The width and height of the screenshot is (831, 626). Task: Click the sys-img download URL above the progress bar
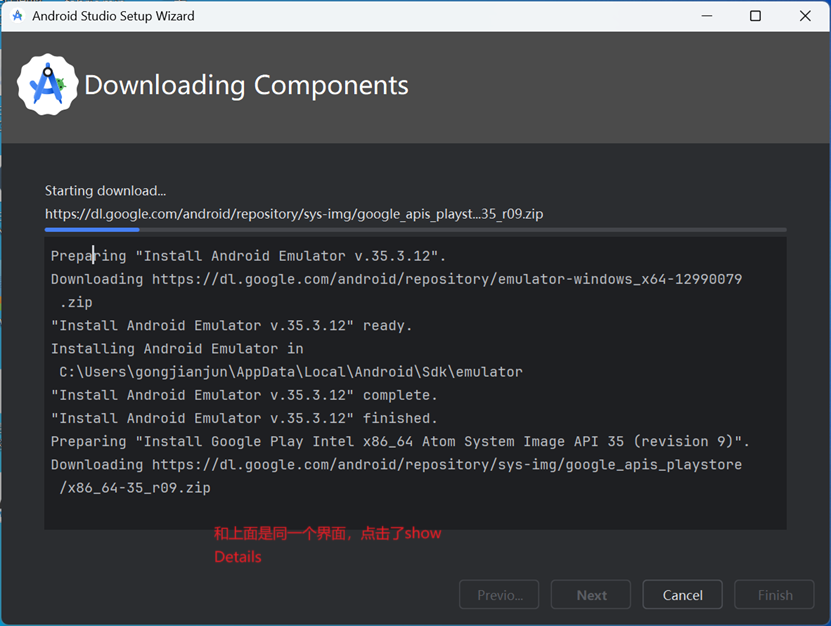click(x=294, y=214)
